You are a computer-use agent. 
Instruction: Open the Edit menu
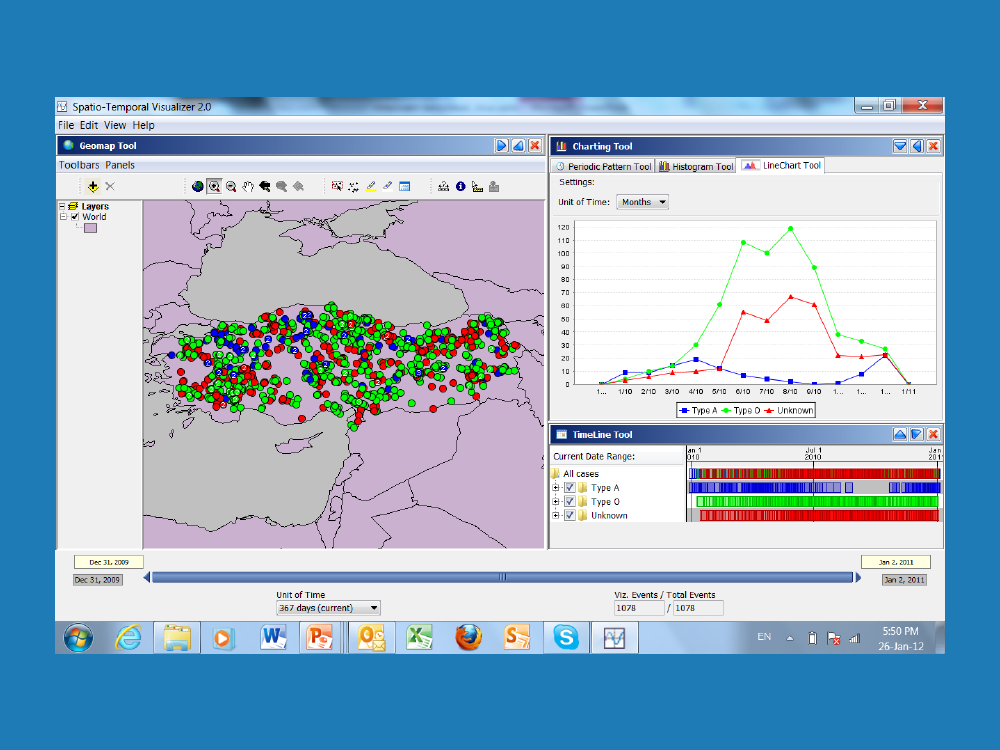pos(89,125)
